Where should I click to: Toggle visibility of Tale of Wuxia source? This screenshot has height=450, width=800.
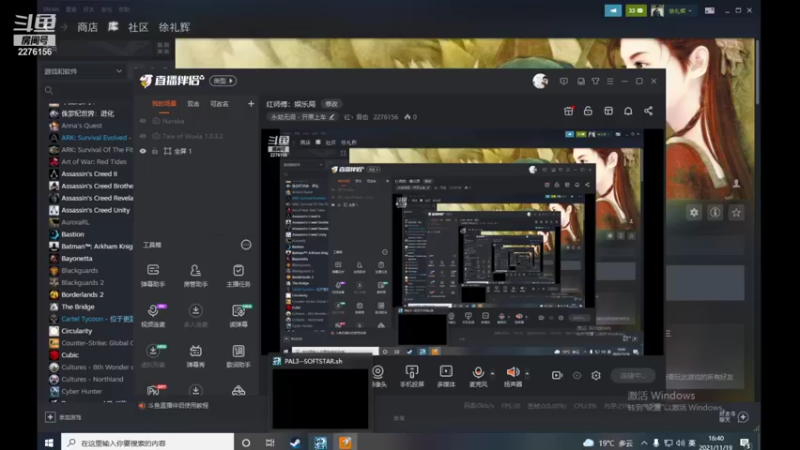(143, 136)
